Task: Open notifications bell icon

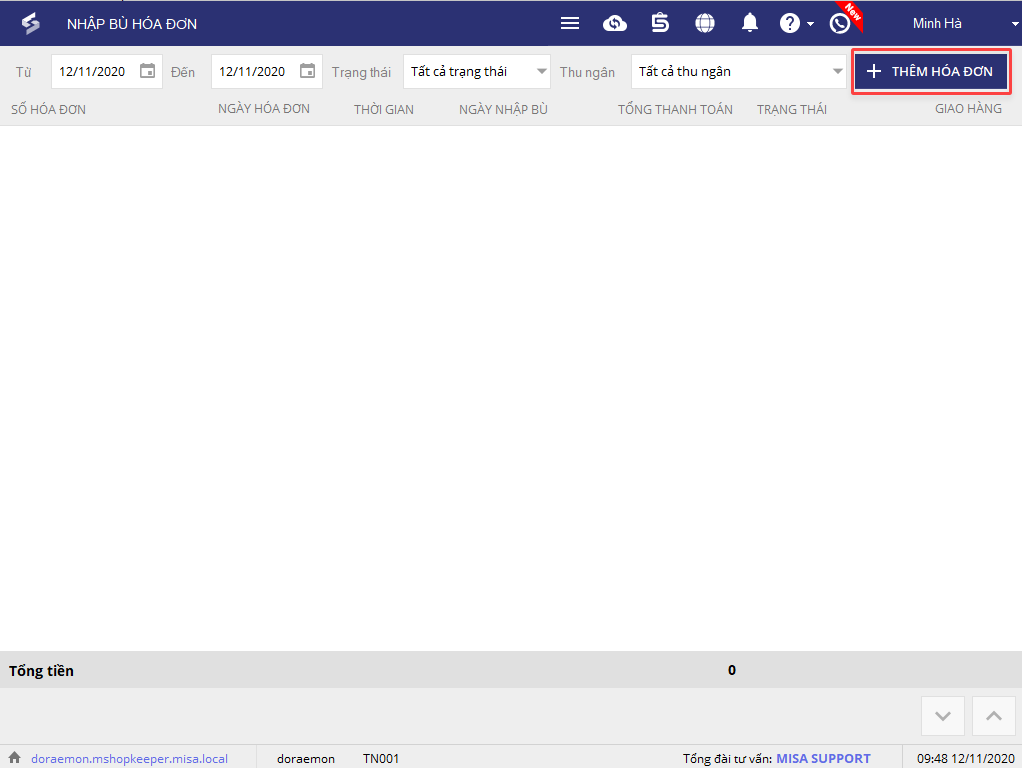Action: tap(750, 23)
